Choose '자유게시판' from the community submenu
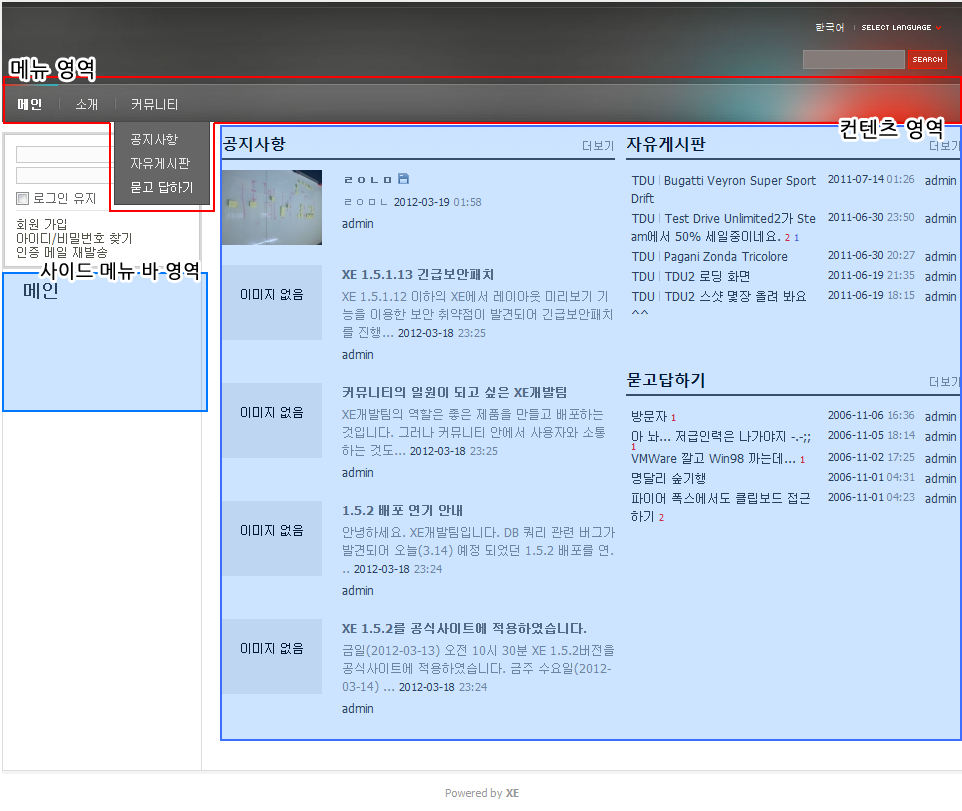The width and height of the screenshot is (962, 811). coord(160,163)
